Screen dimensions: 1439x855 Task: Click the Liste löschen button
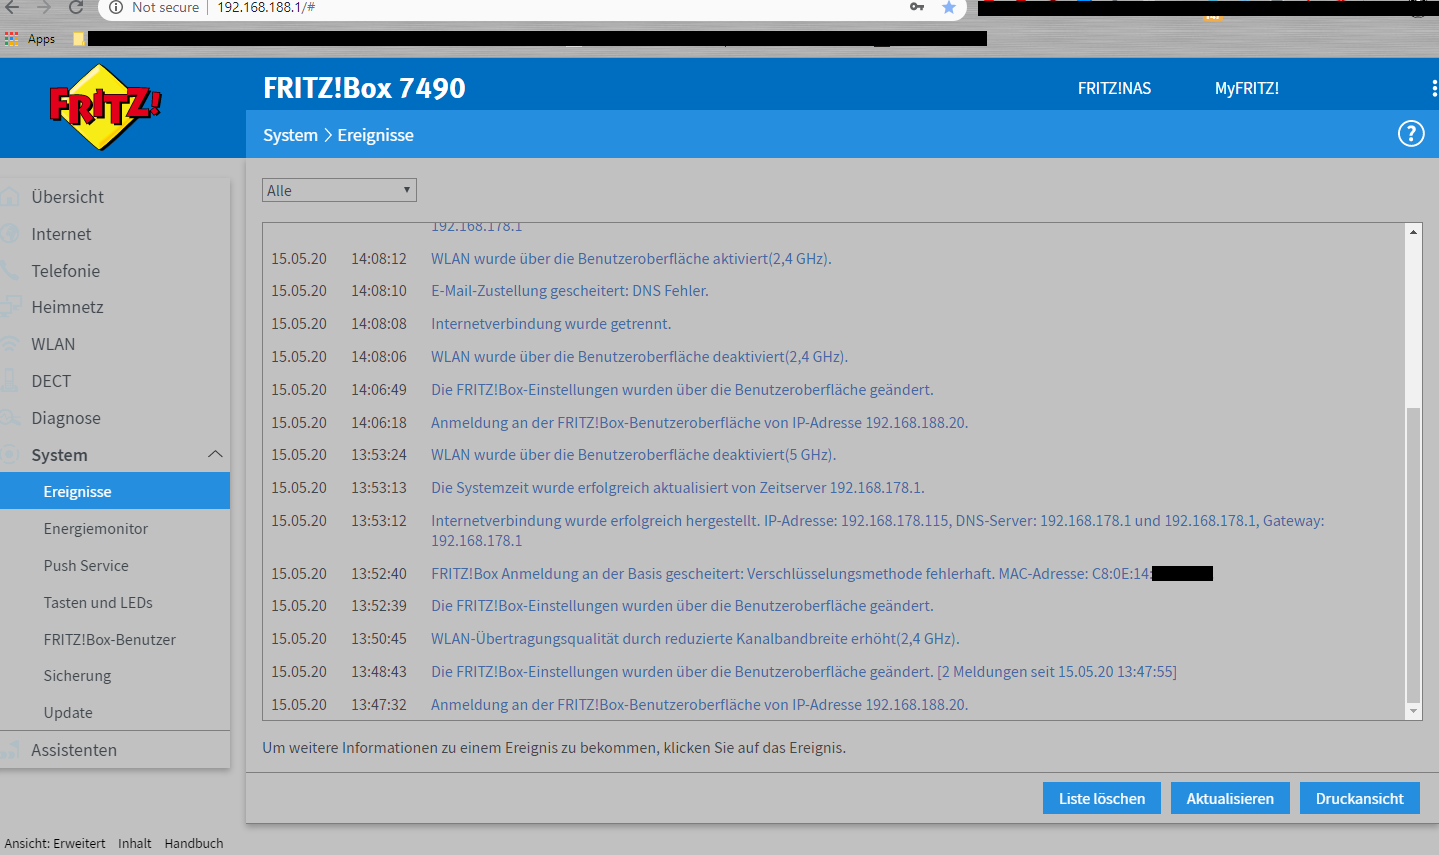tap(1102, 798)
